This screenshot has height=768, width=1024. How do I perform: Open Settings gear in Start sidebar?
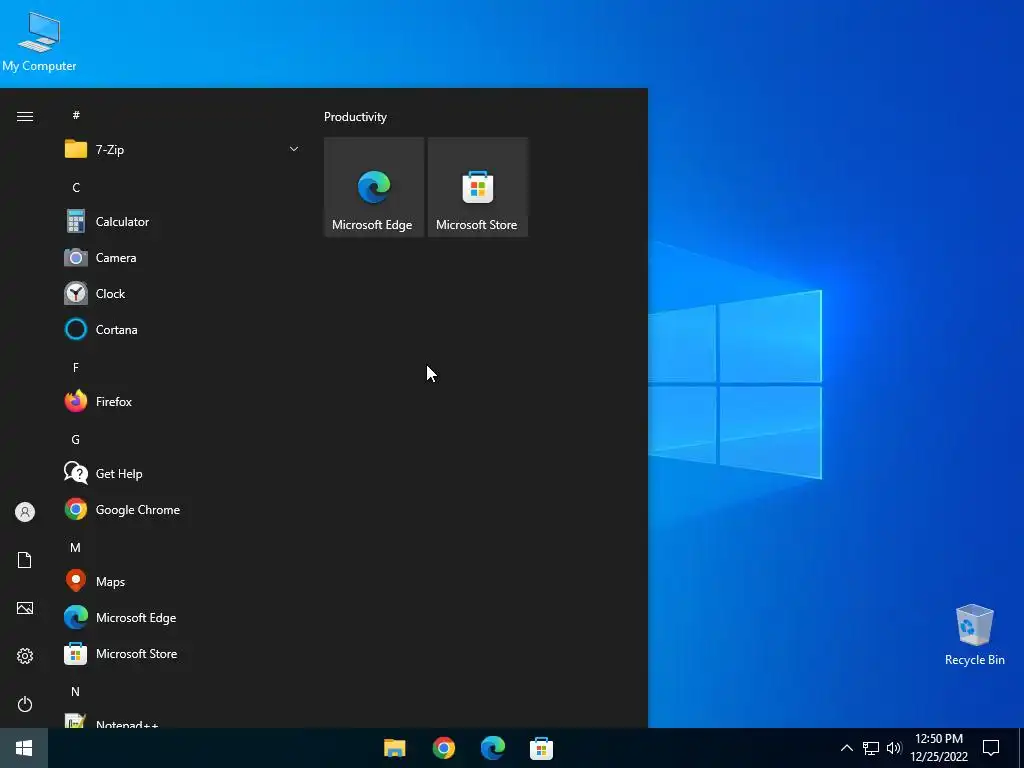(x=25, y=656)
